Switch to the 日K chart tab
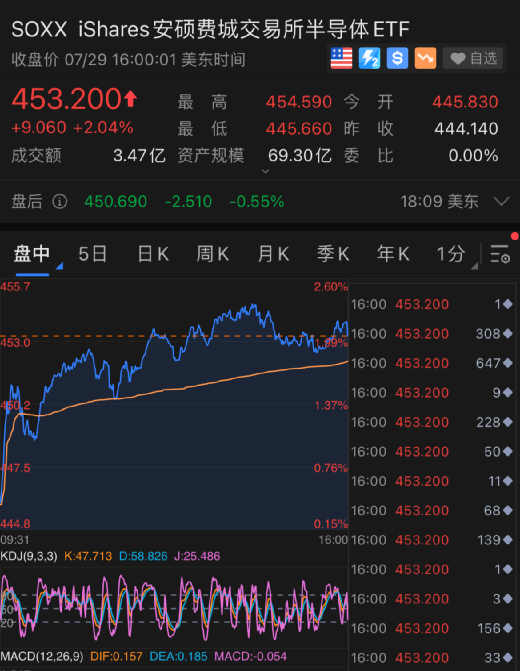The image size is (520, 671). pos(153,254)
